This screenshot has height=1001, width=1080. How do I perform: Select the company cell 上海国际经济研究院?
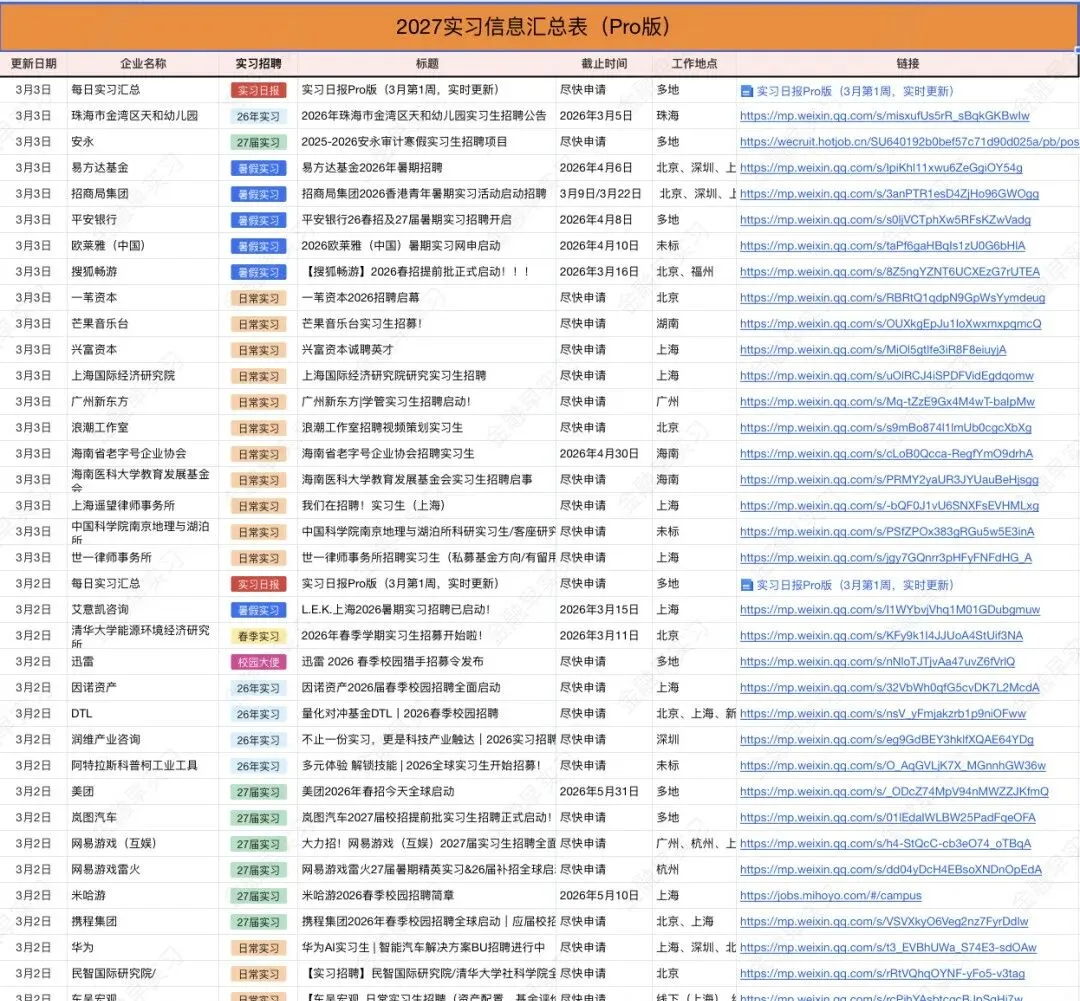pos(143,375)
